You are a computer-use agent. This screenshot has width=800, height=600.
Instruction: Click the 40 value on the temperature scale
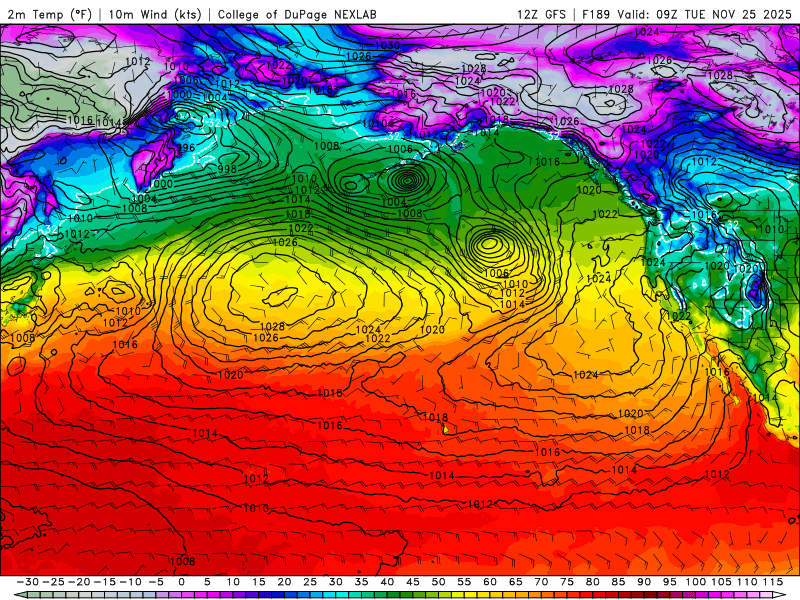[x=387, y=582]
